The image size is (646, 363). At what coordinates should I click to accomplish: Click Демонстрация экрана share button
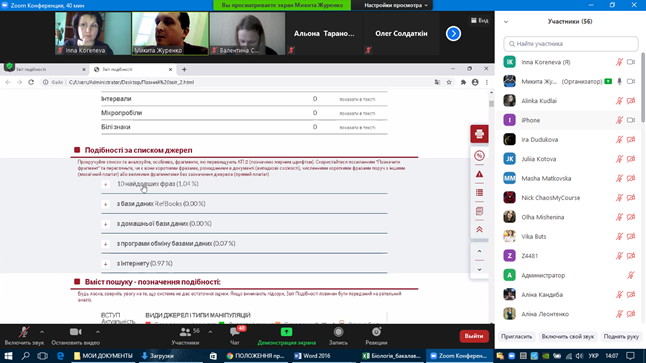point(286,336)
